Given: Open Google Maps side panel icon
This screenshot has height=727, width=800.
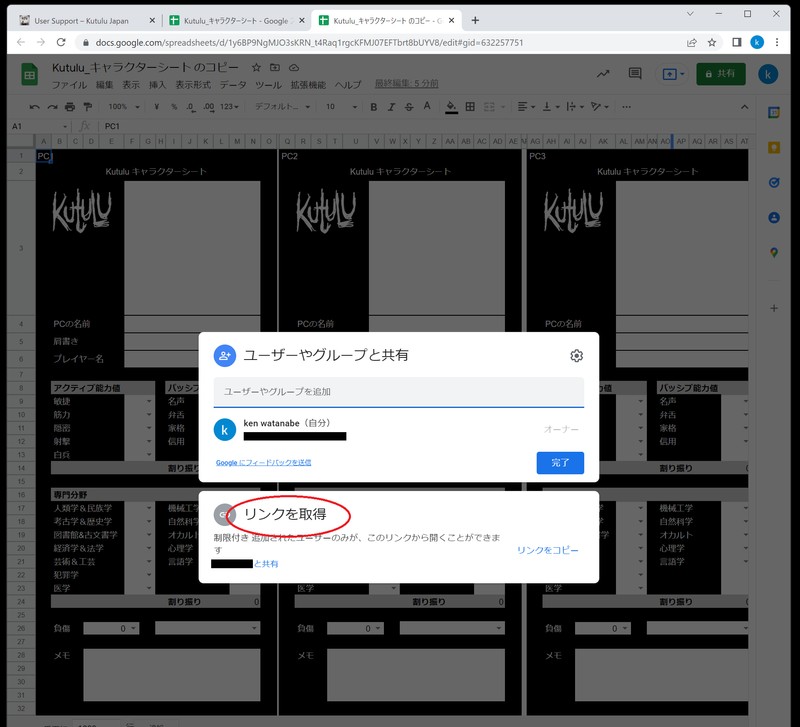Looking at the screenshot, I should pos(773,253).
